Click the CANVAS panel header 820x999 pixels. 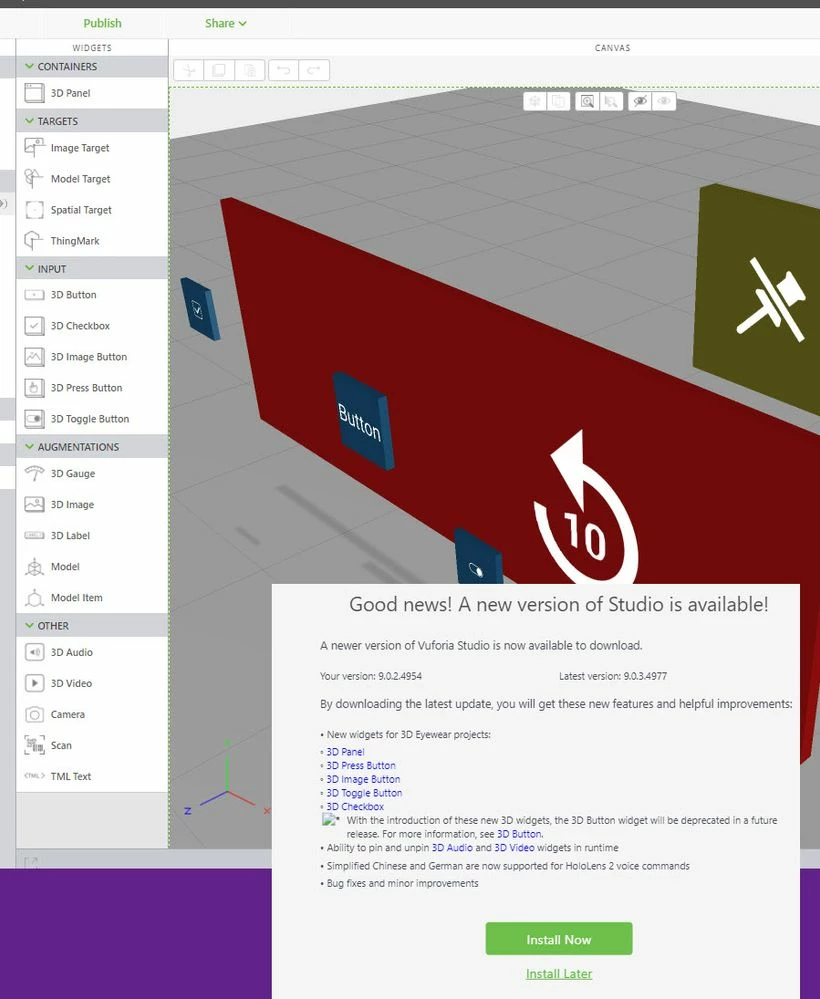[612, 48]
